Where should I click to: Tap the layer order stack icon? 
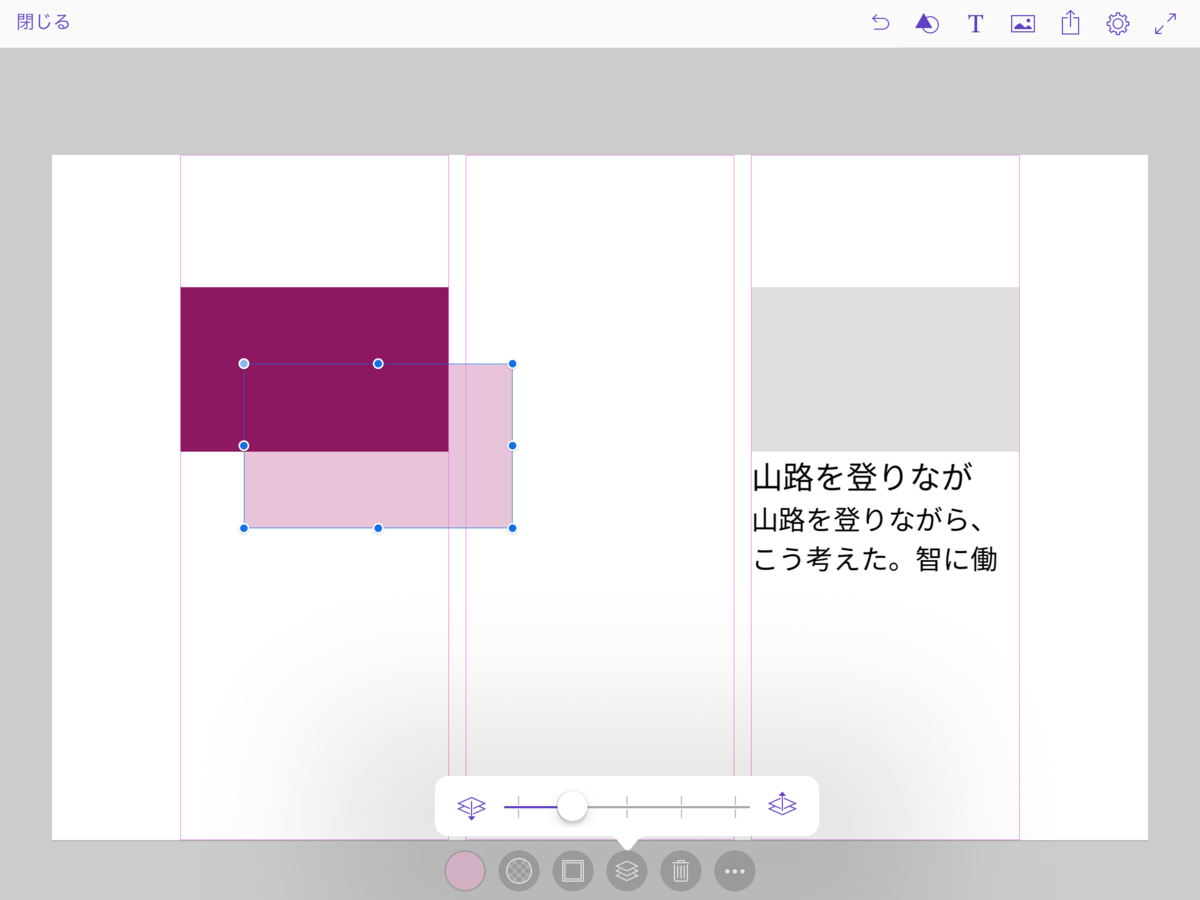click(627, 871)
